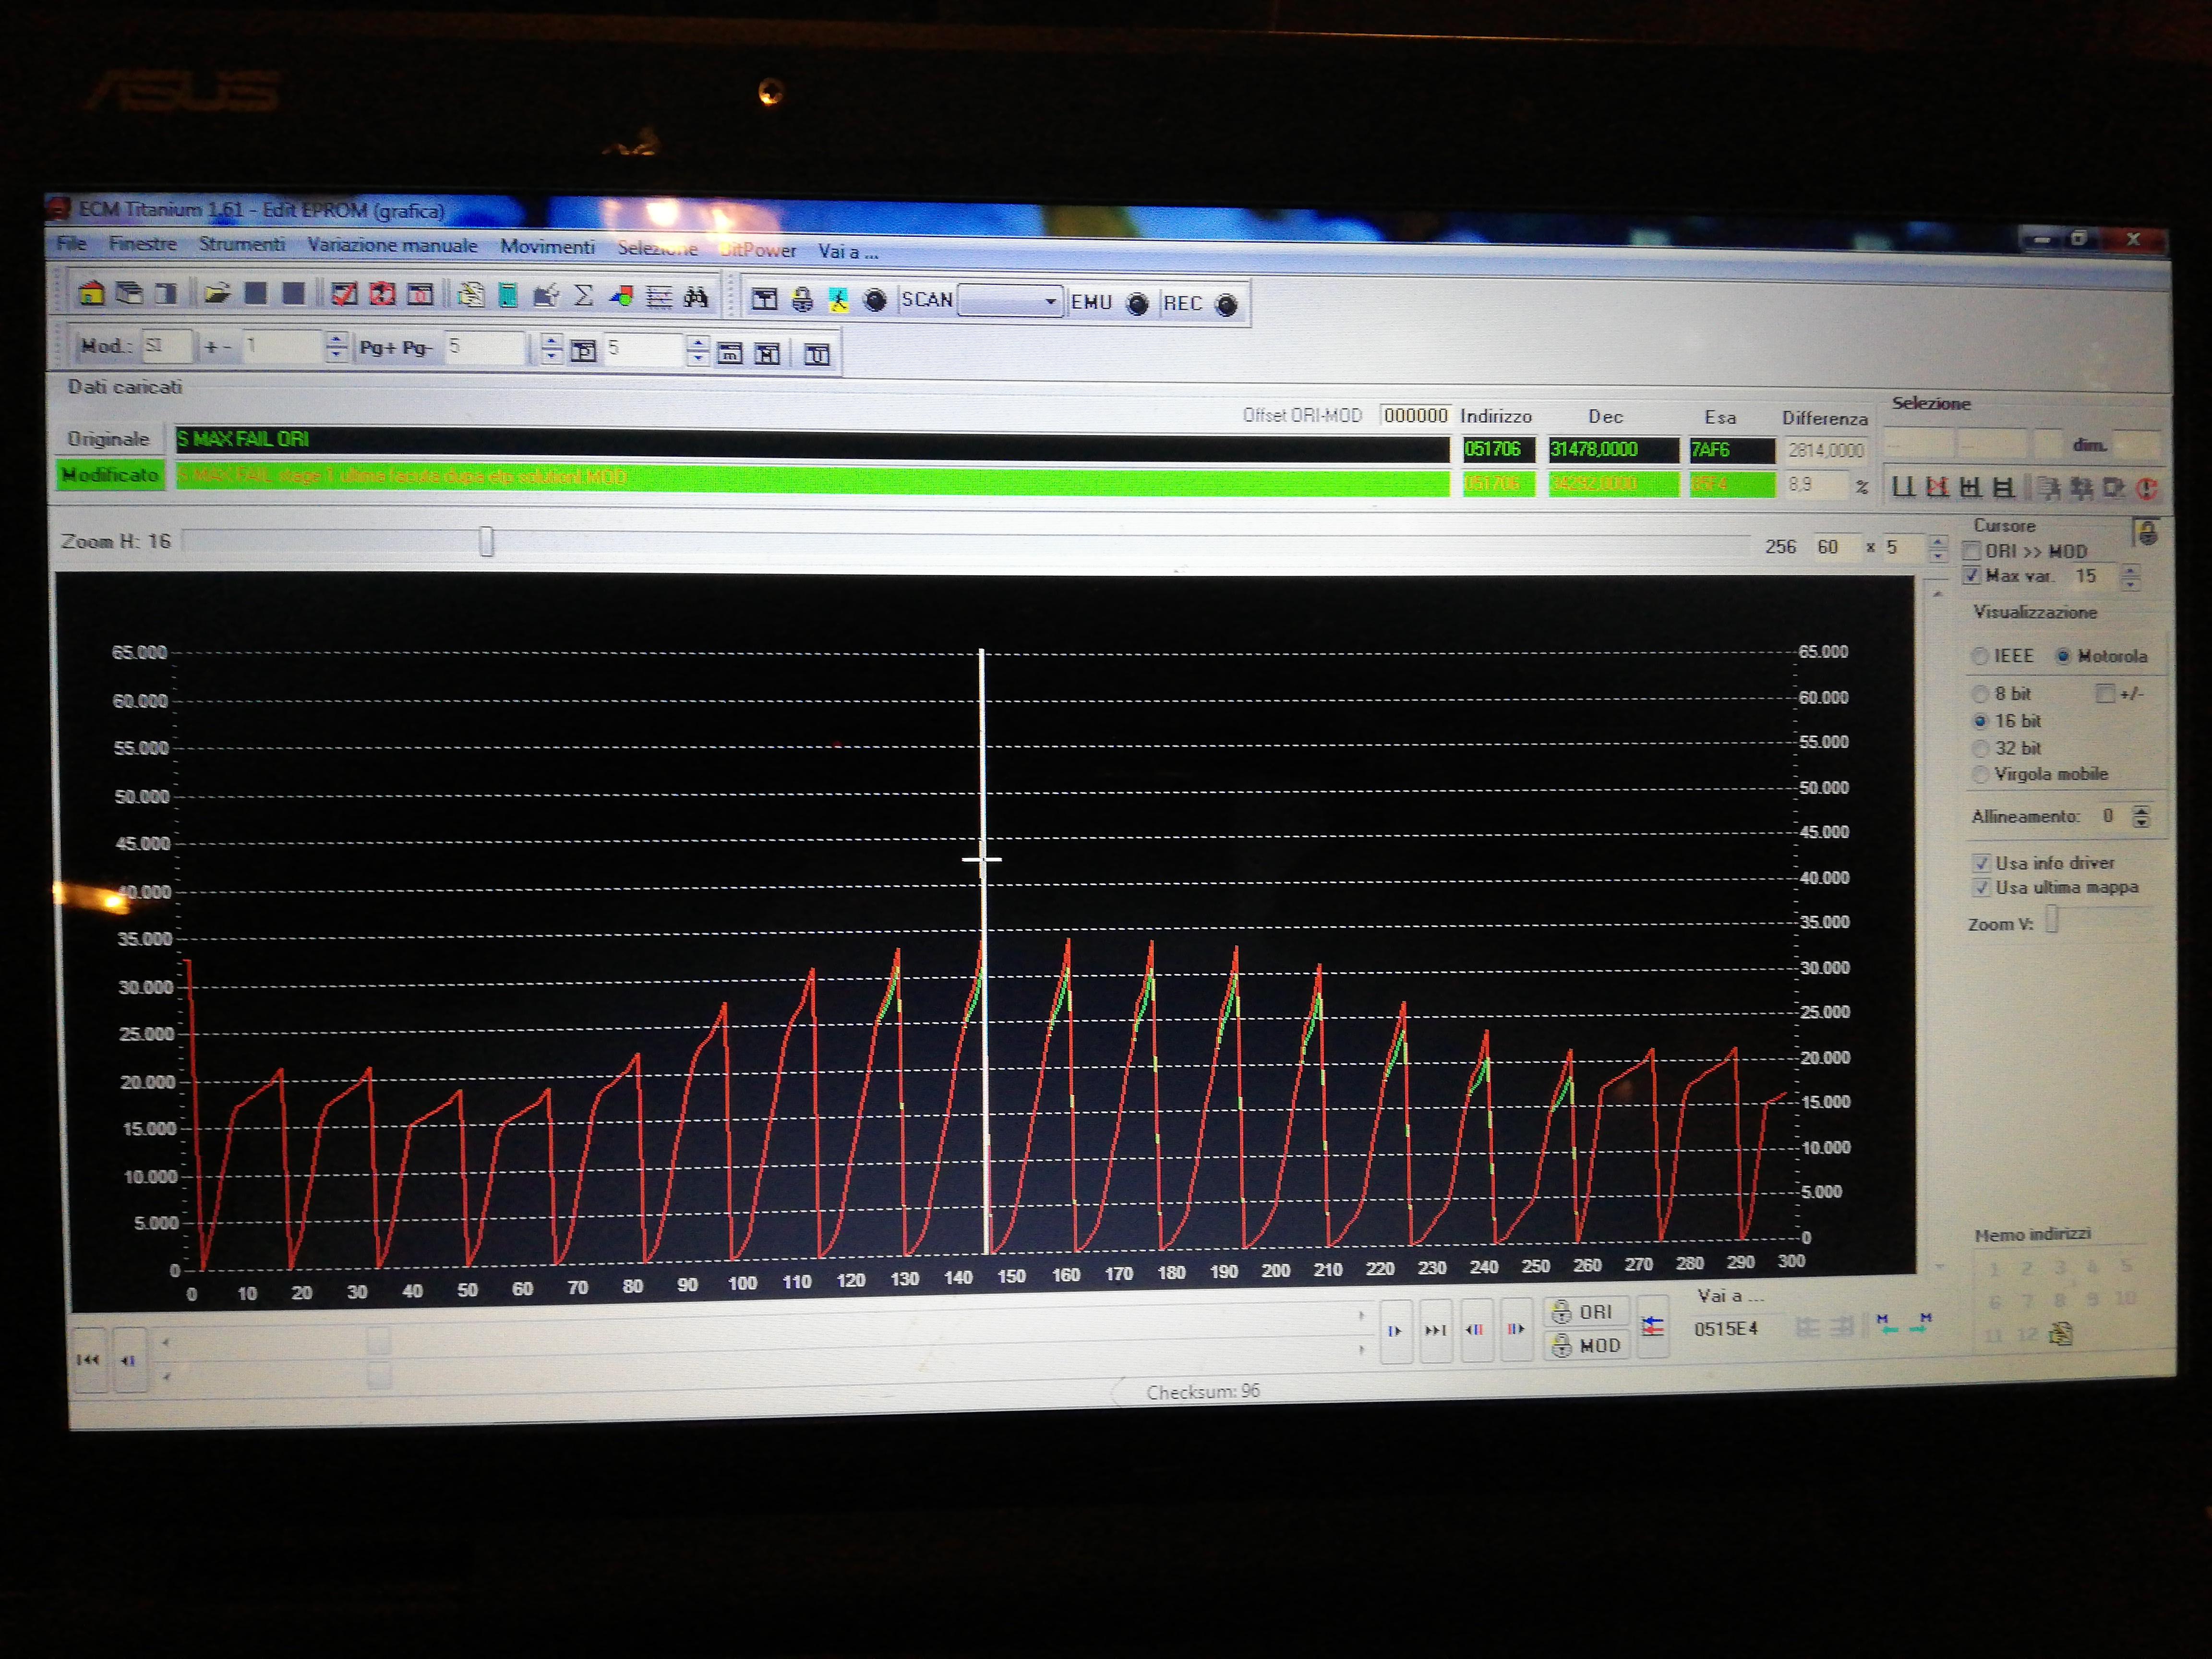2212x1659 pixels.
Task: Click the Zoom H slider handle
Action: (486, 541)
